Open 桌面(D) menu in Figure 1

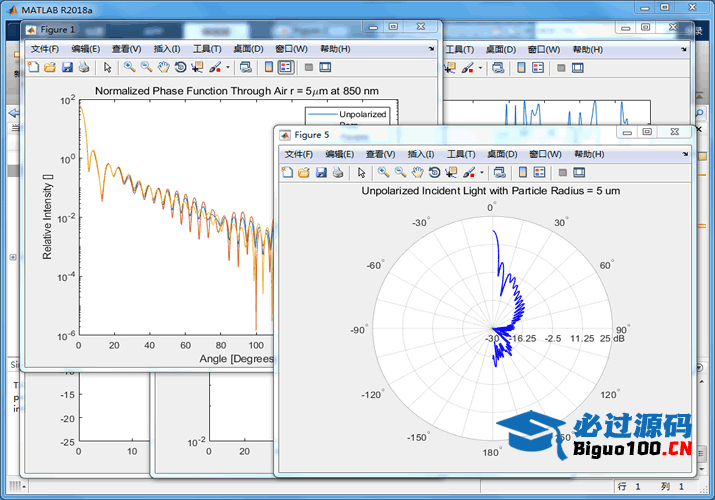click(249, 49)
